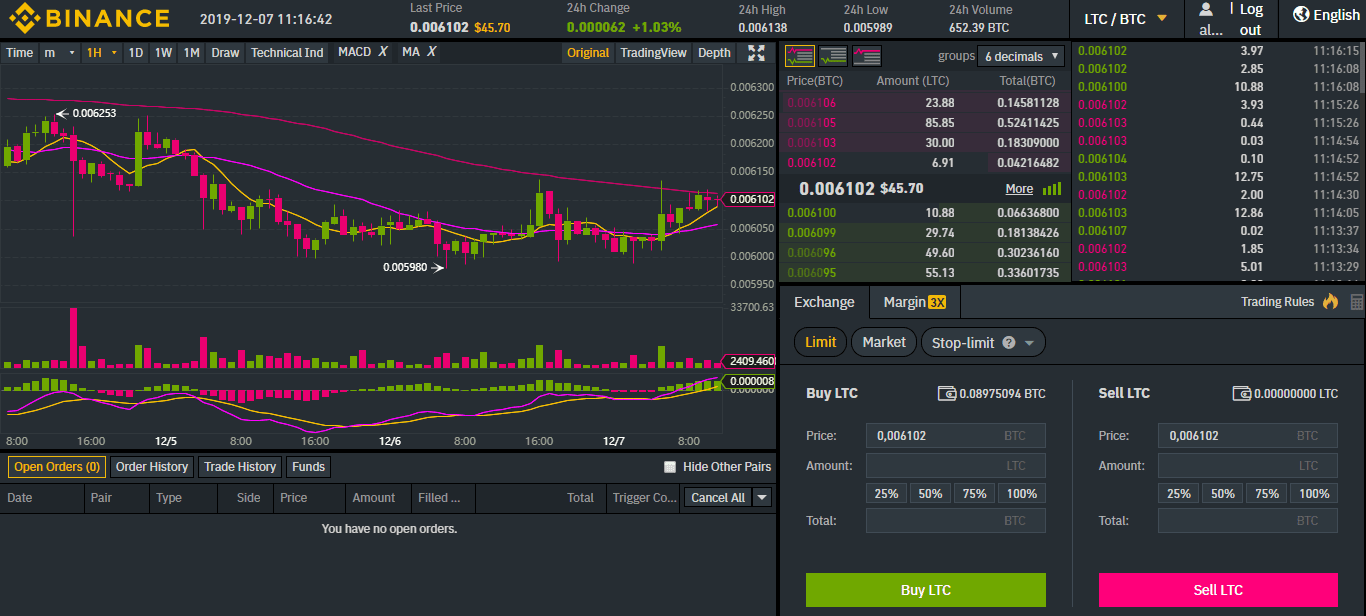This screenshot has height=616, width=1366.
Task: Click the green Buy LTC button
Action: click(x=926, y=590)
